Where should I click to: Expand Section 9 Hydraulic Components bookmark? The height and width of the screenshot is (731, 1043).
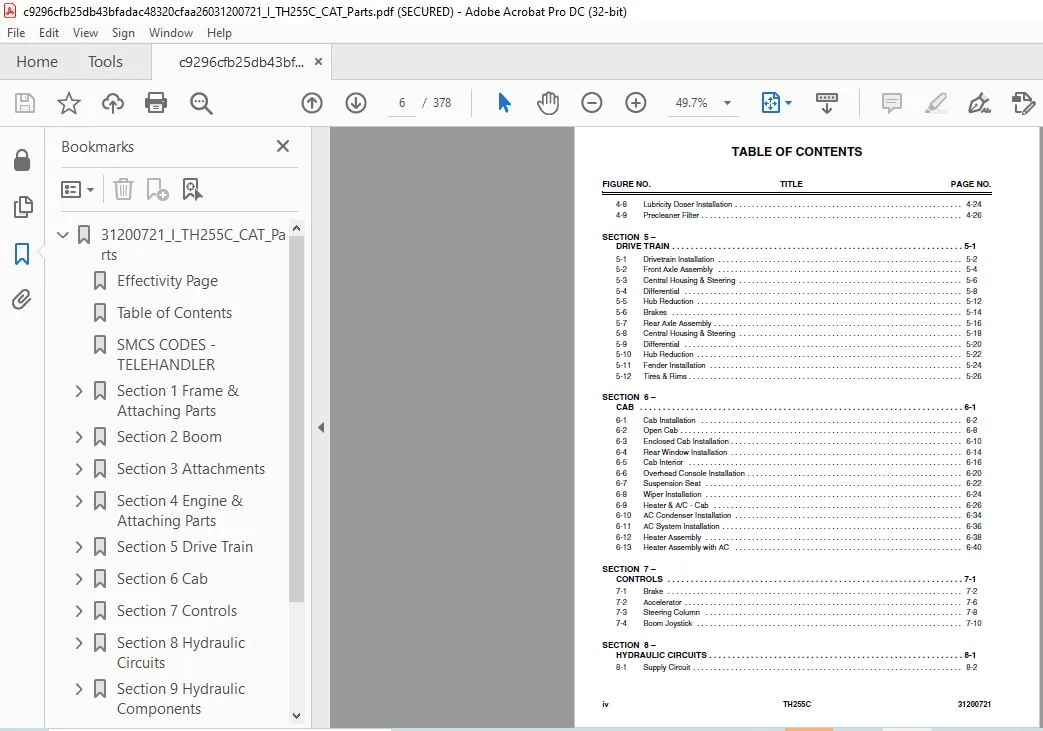click(x=79, y=689)
